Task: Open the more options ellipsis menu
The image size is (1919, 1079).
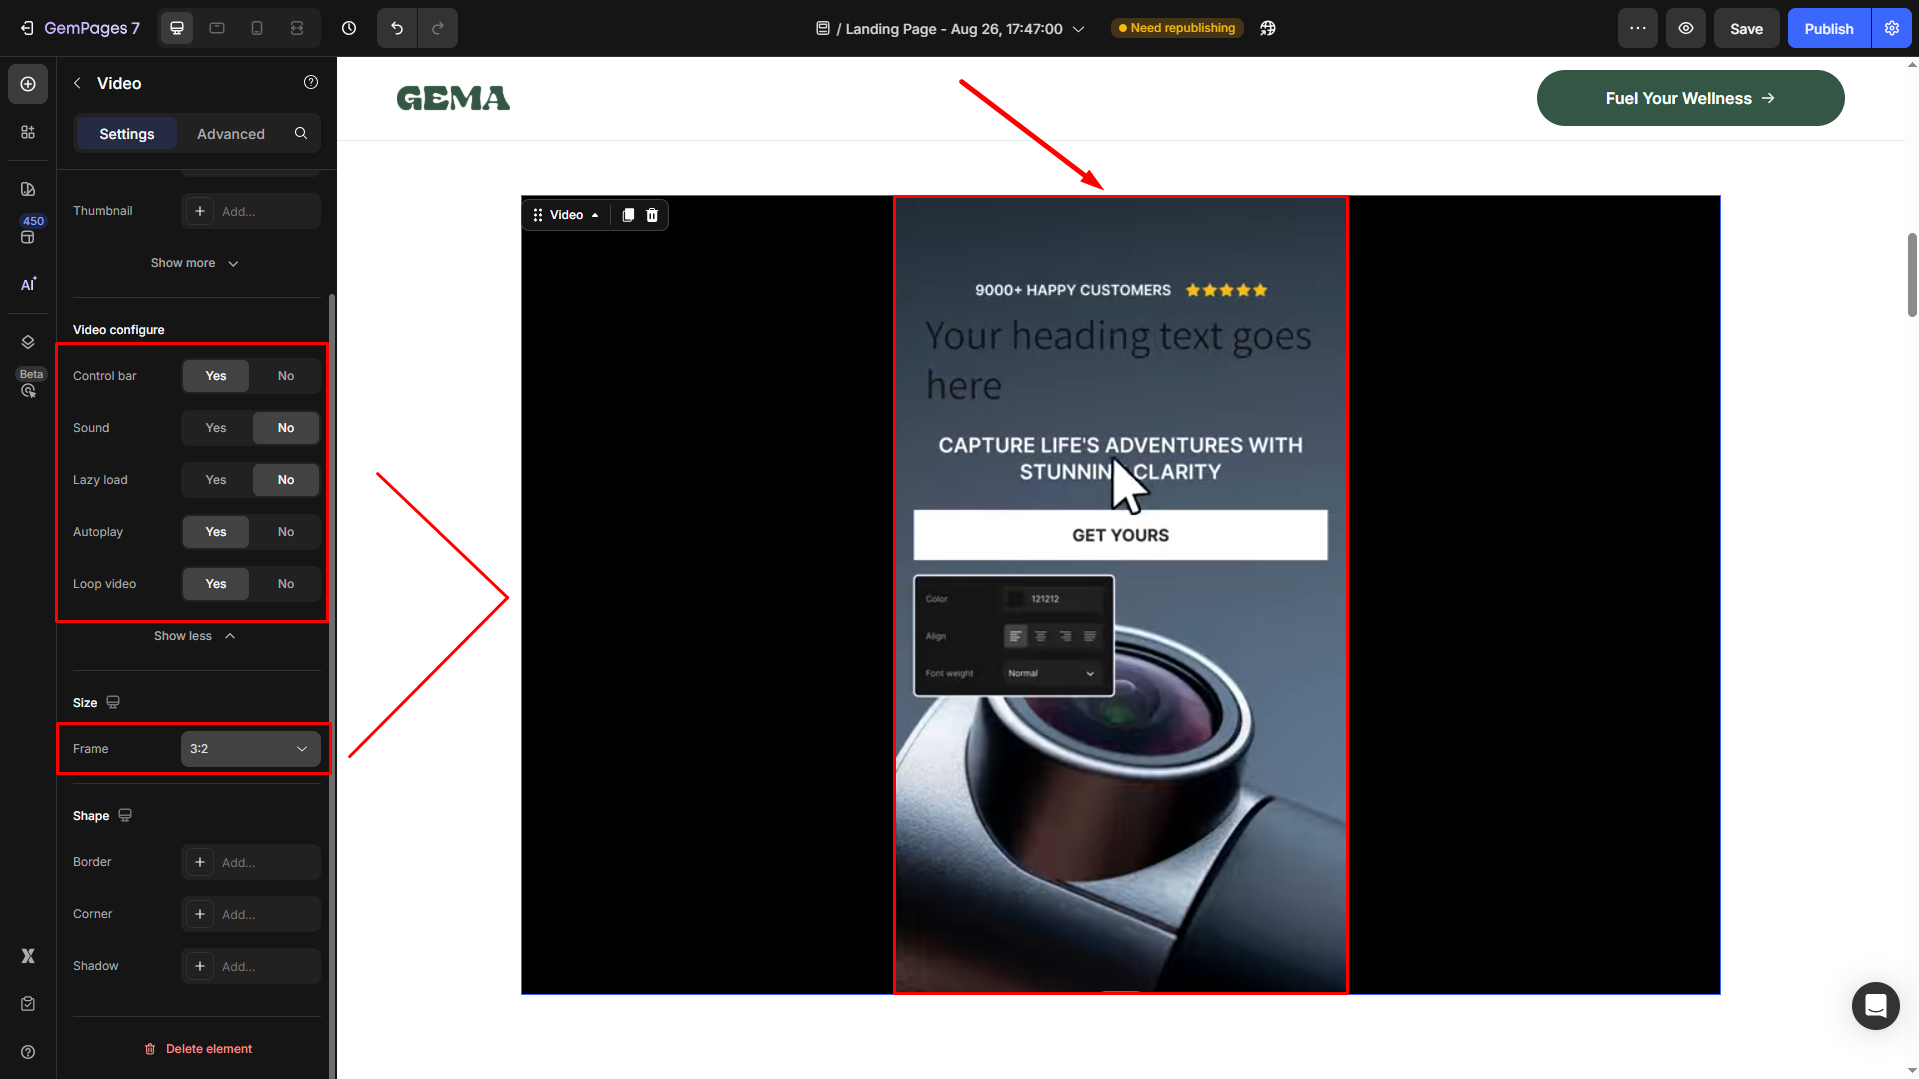Action: pos(1638,28)
